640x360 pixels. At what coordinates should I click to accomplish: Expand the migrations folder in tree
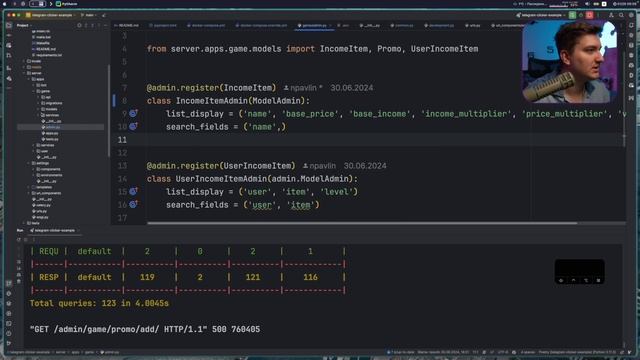point(39,103)
